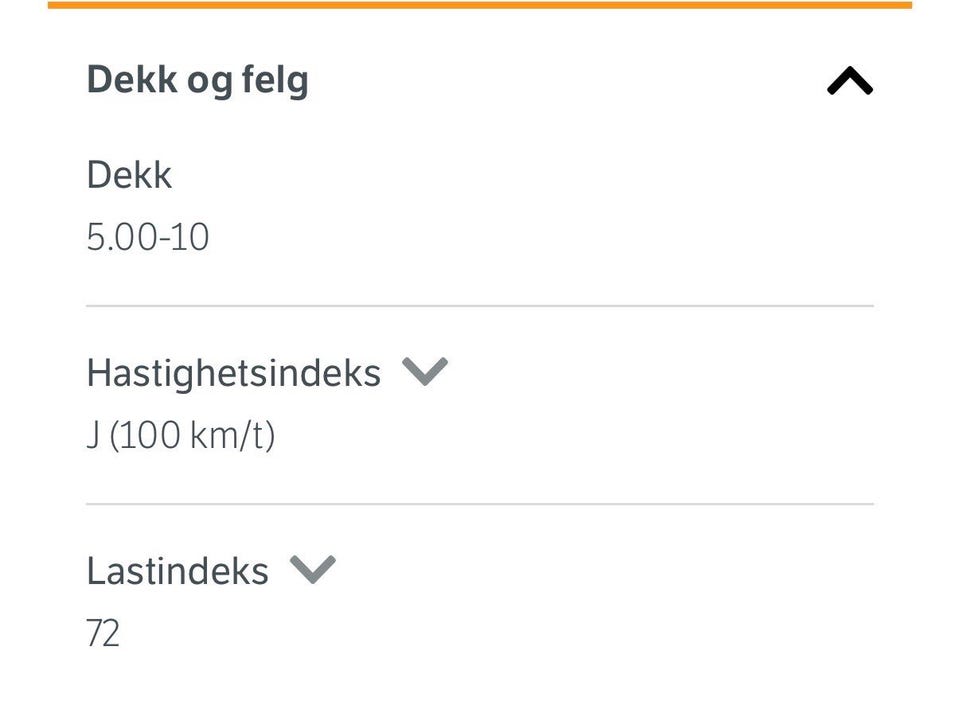Click the word 'felg' in the heading
960x701 pixels.
coord(274,80)
